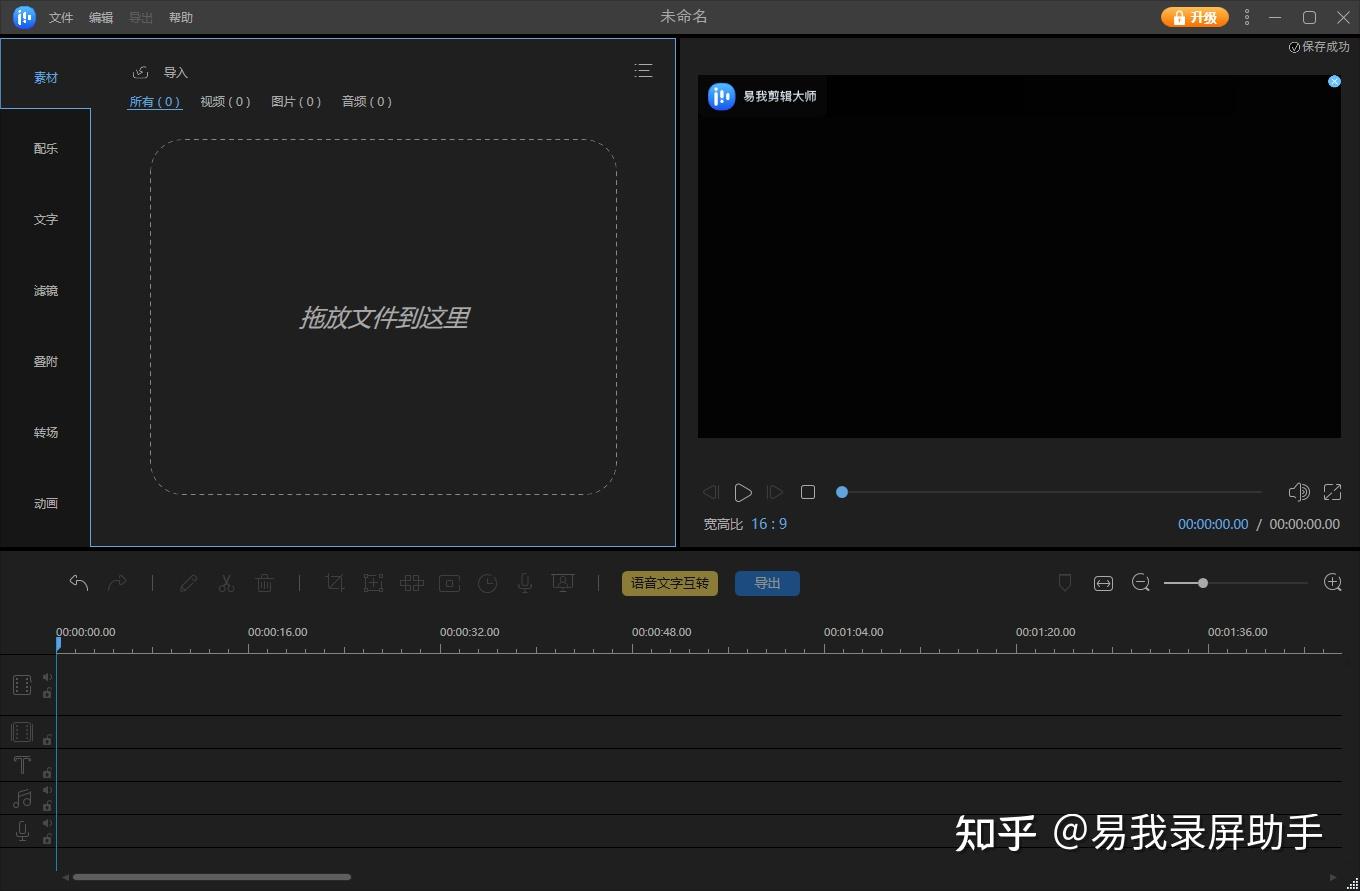
Task: Click the orange 升级 upgrade button
Action: tap(1194, 17)
